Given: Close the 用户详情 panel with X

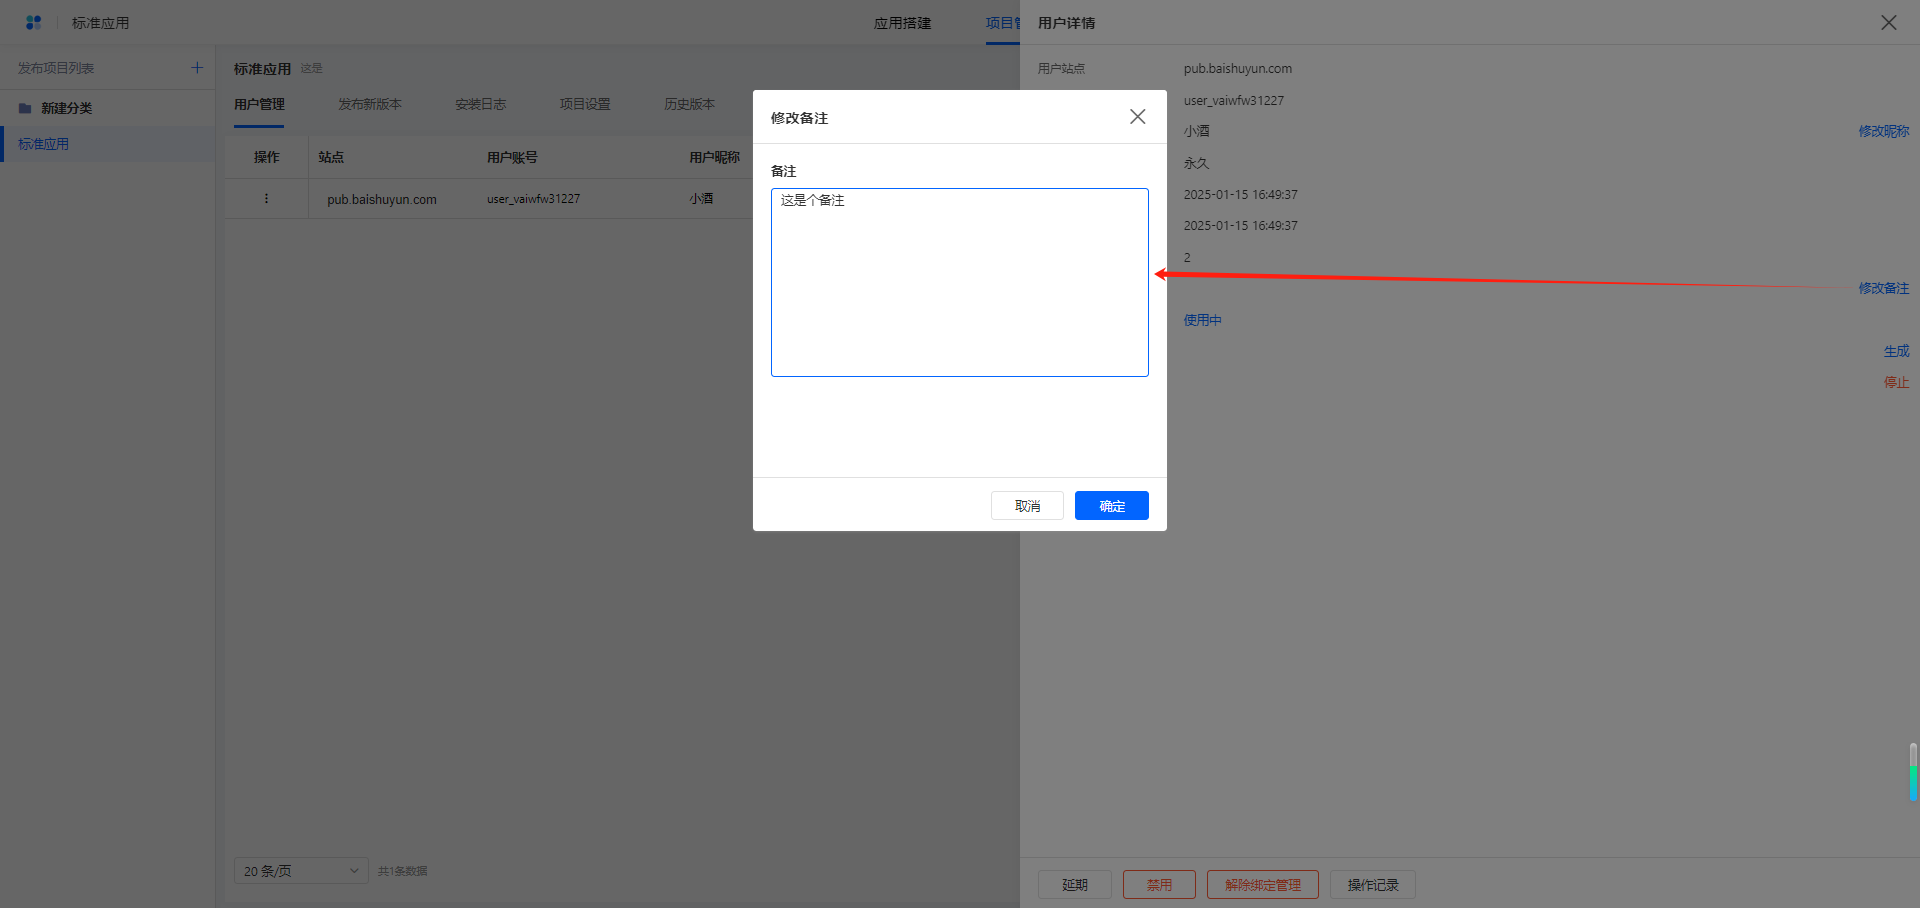Looking at the screenshot, I should (x=1888, y=22).
